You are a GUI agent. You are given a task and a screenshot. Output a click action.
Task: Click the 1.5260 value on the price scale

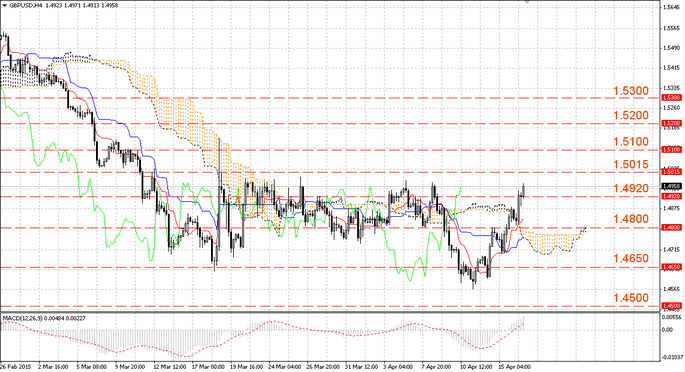[x=672, y=107]
